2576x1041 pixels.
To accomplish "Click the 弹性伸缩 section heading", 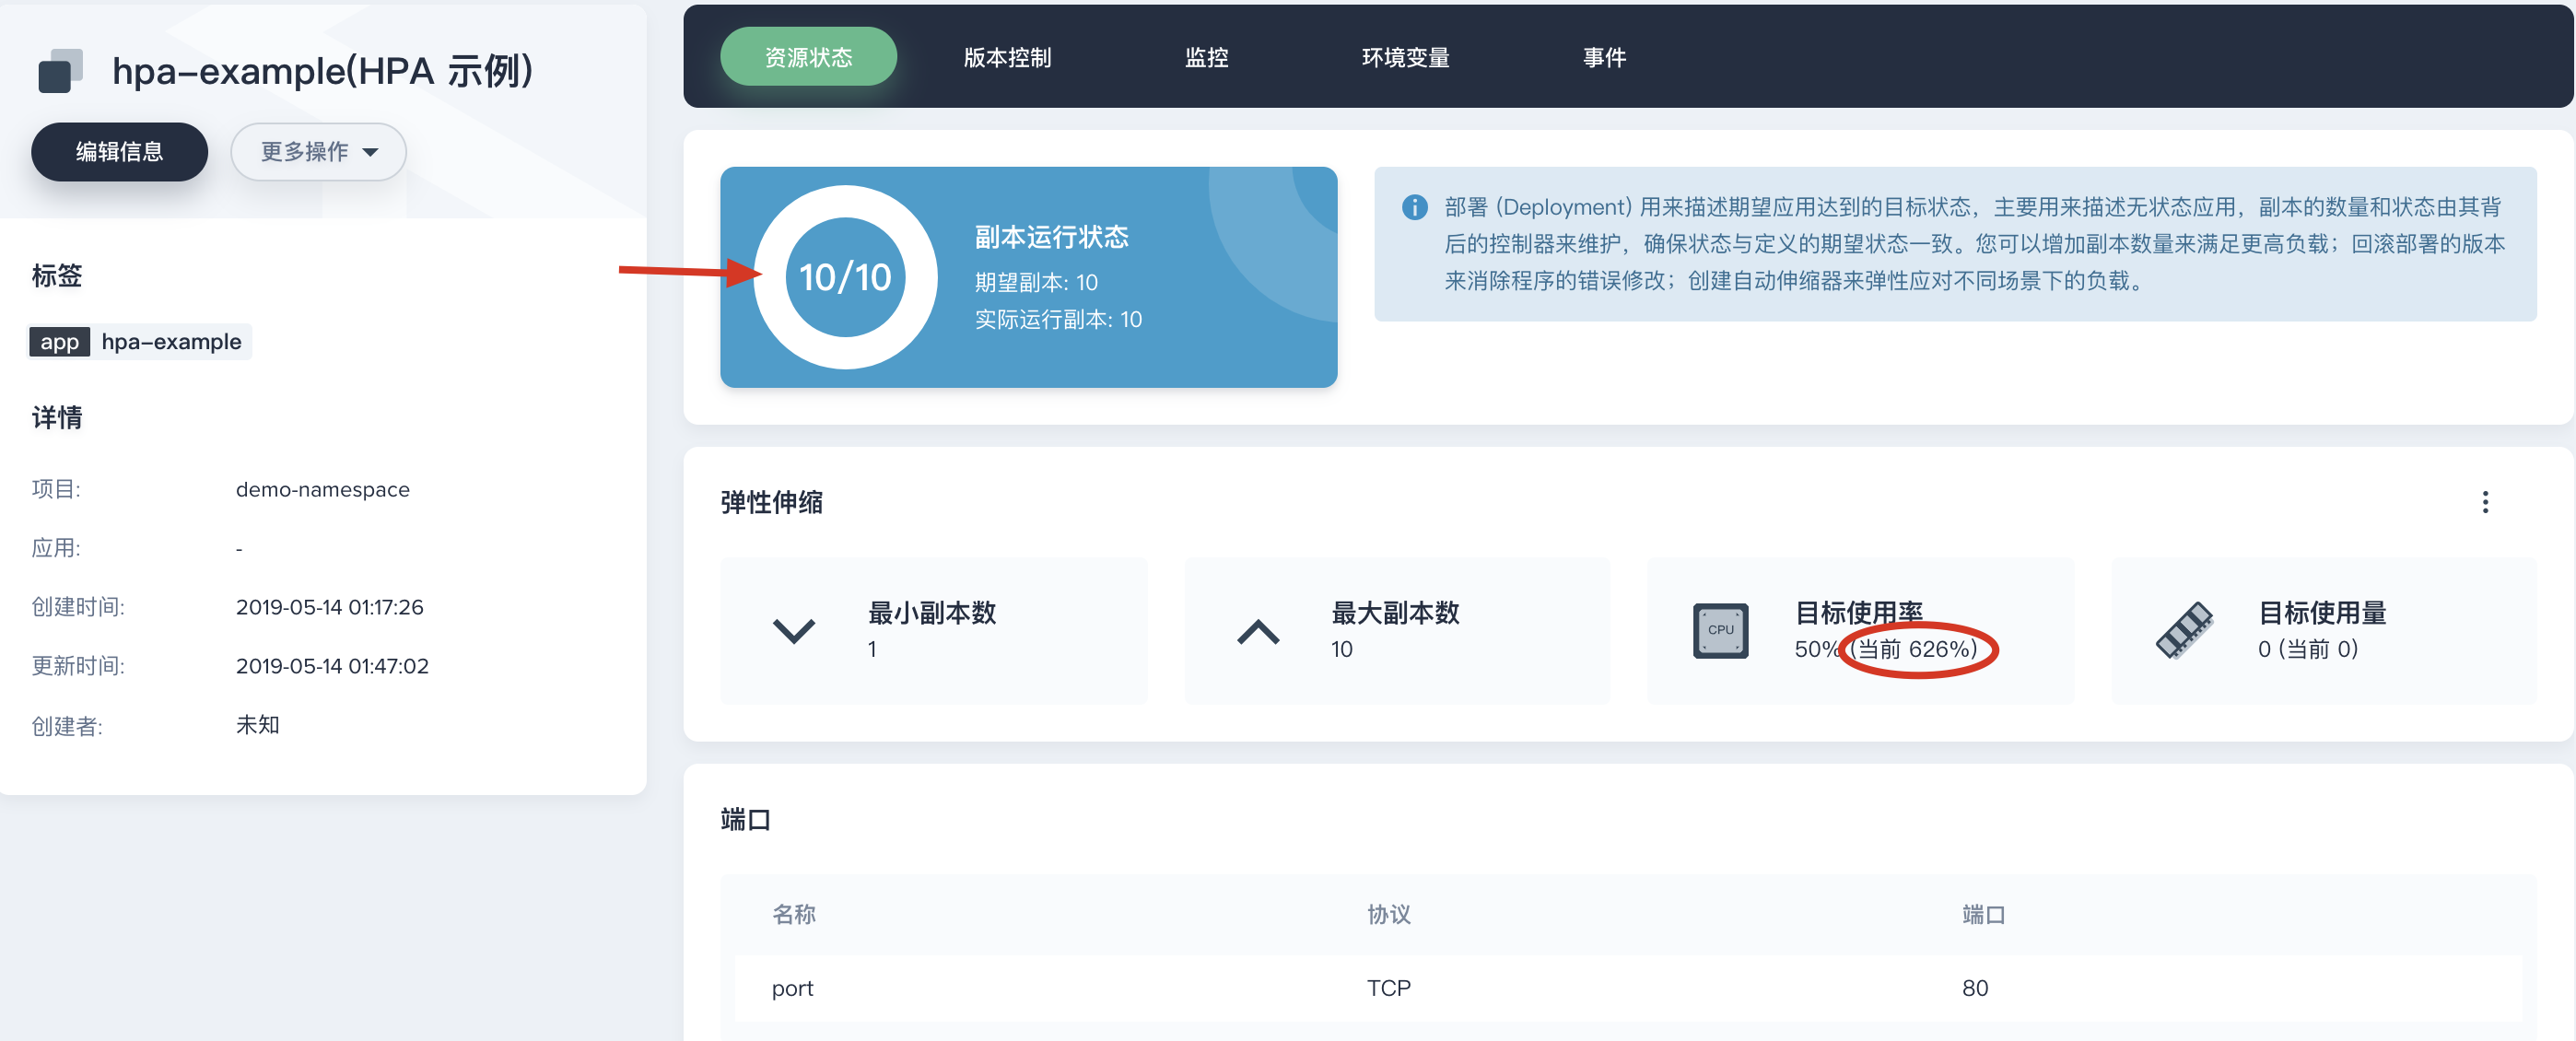I will tap(771, 502).
